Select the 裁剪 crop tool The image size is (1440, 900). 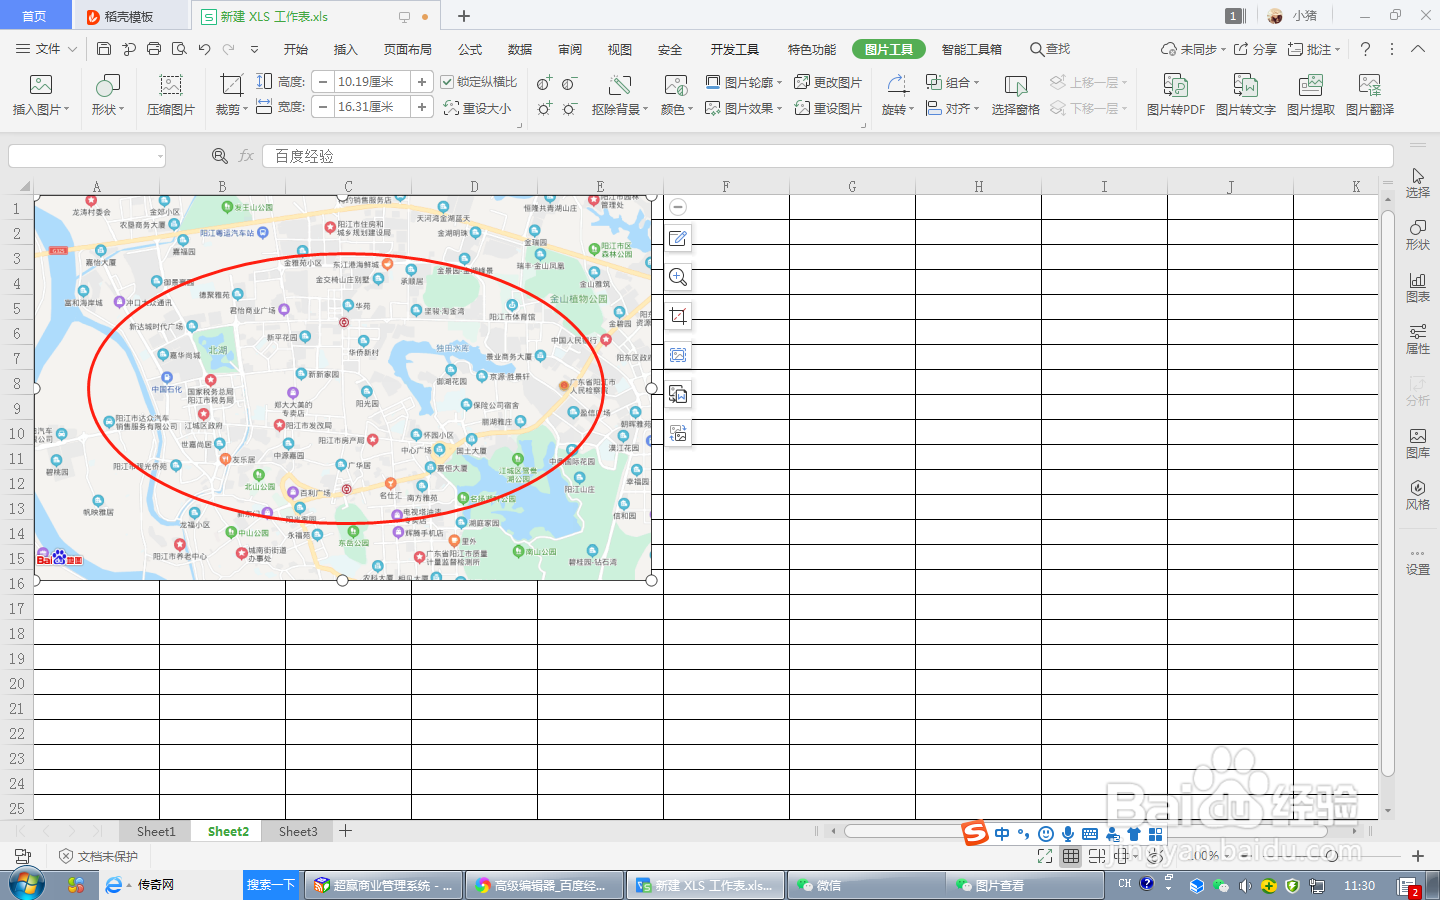click(x=231, y=95)
